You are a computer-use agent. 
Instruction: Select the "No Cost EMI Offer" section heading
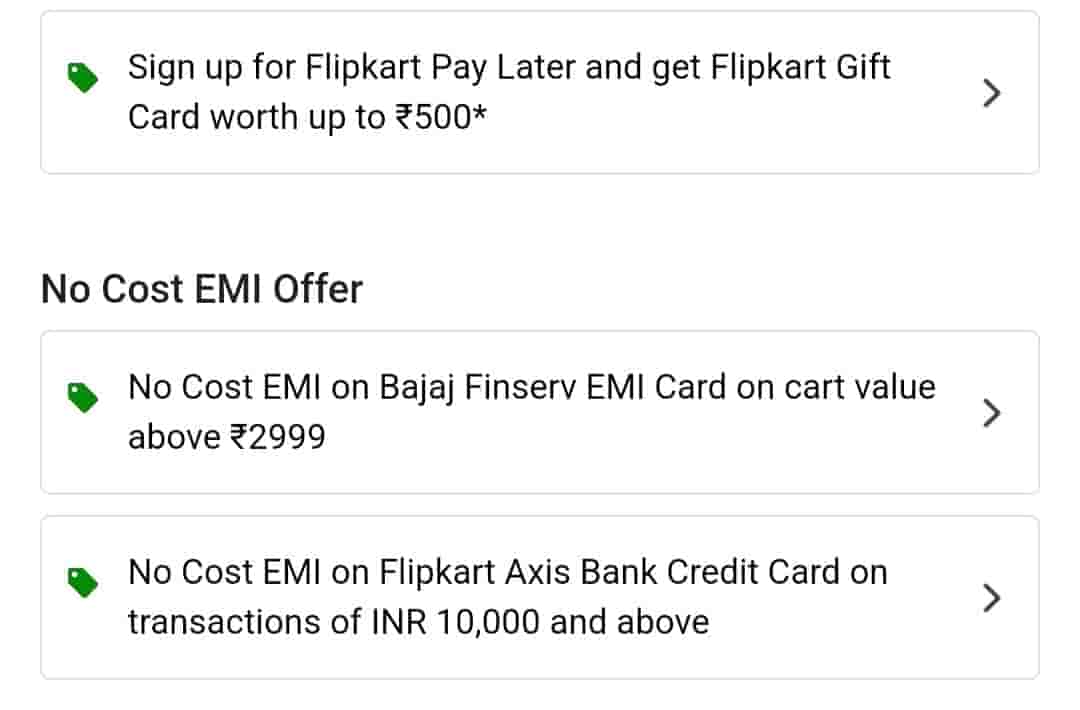pos(202,290)
